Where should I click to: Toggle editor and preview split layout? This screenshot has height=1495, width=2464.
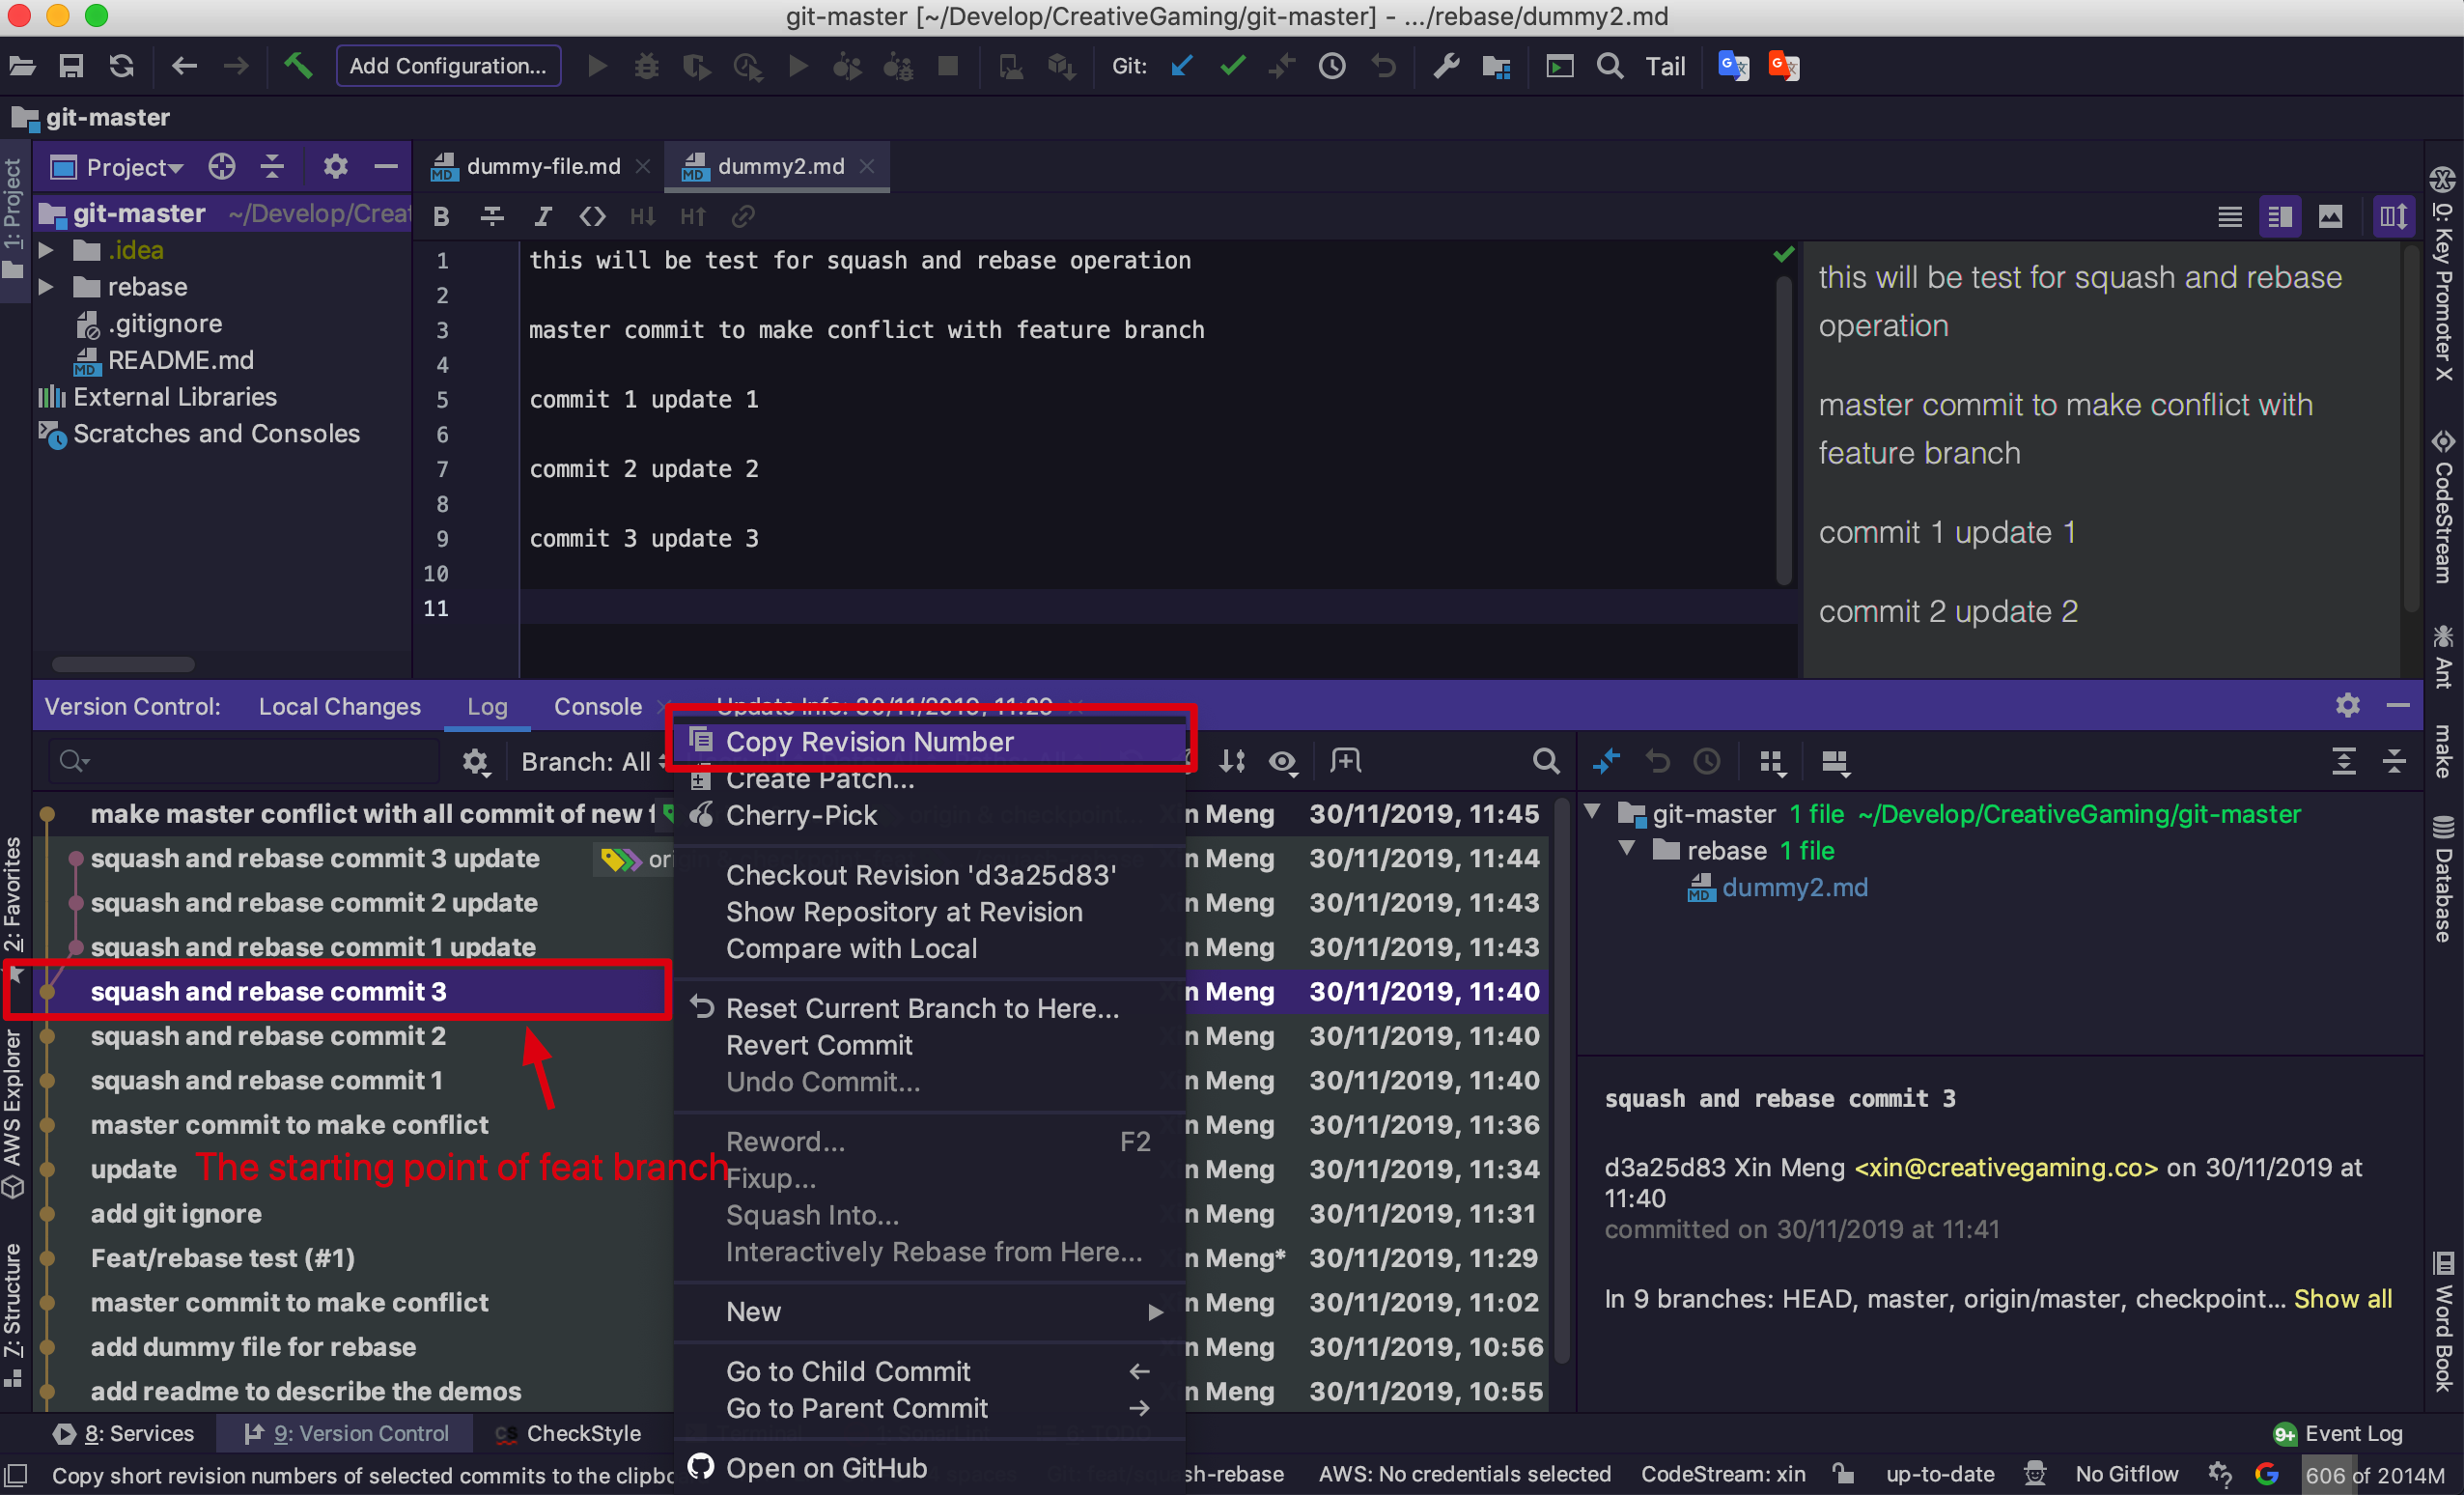point(2279,216)
